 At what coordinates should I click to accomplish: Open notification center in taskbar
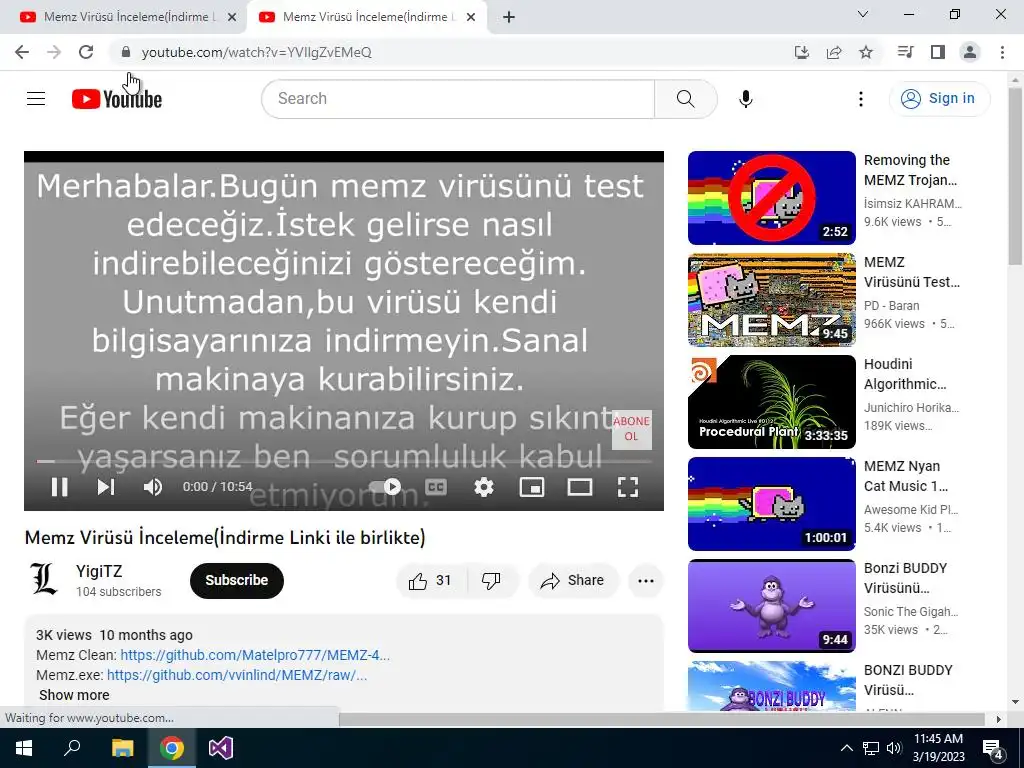993,748
